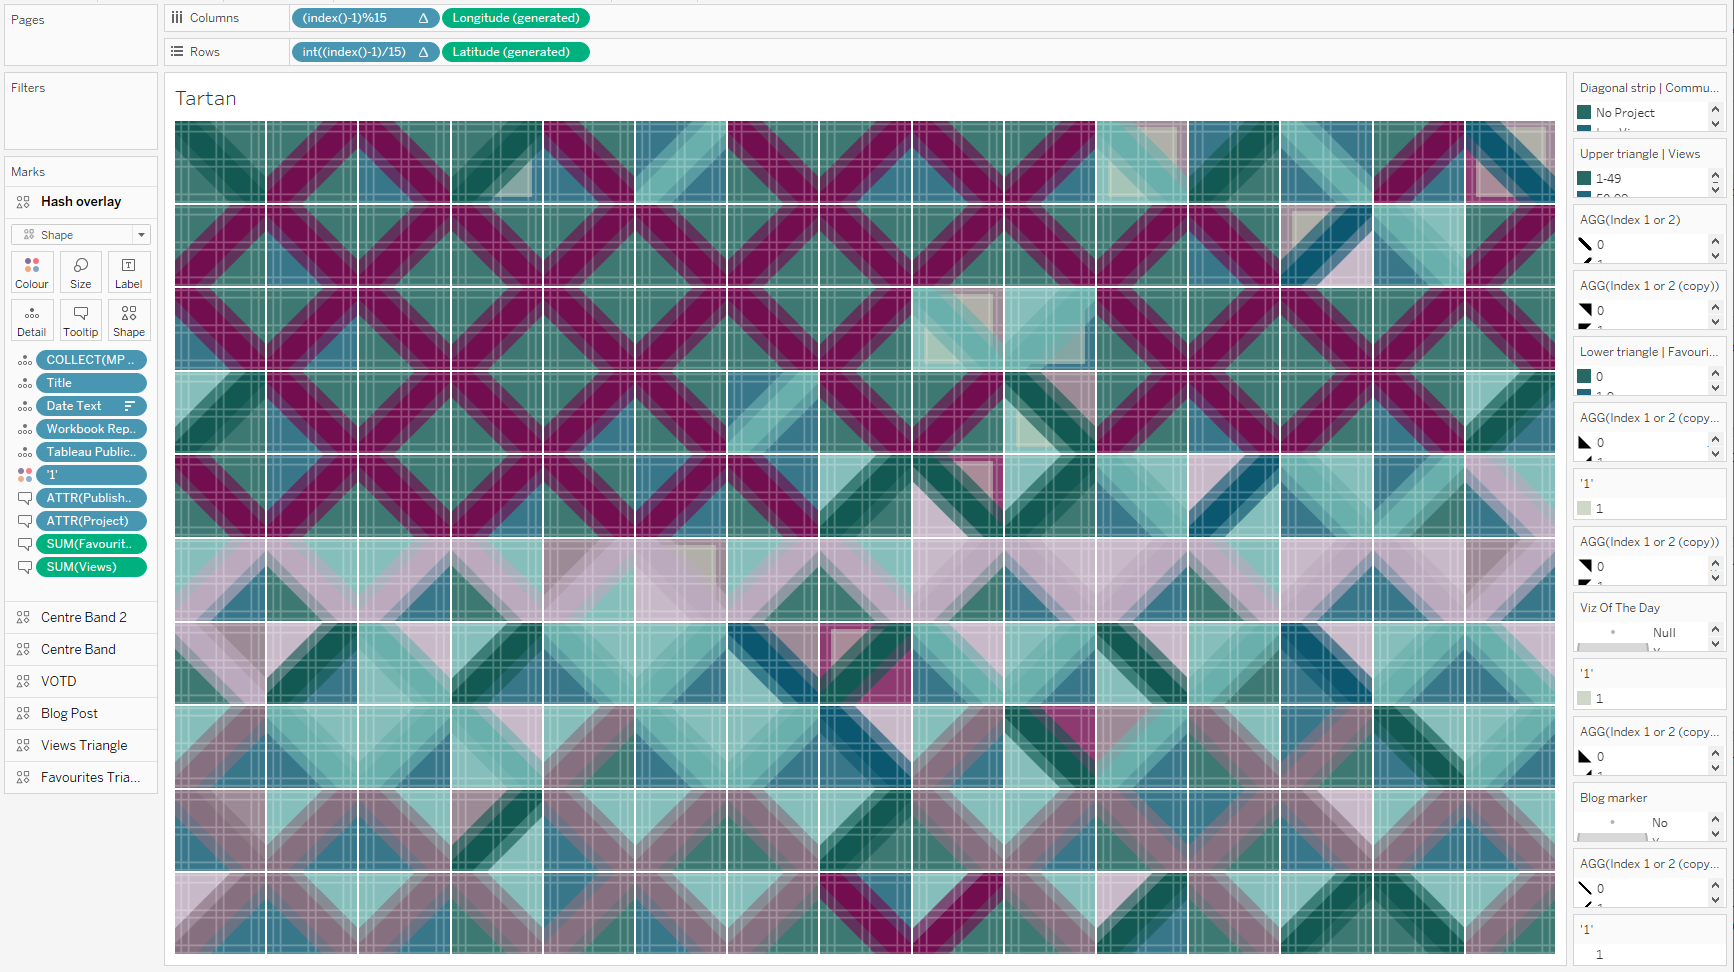The width and height of the screenshot is (1734, 972).
Task: Click the Columns shelf label
Action: (214, 18)
